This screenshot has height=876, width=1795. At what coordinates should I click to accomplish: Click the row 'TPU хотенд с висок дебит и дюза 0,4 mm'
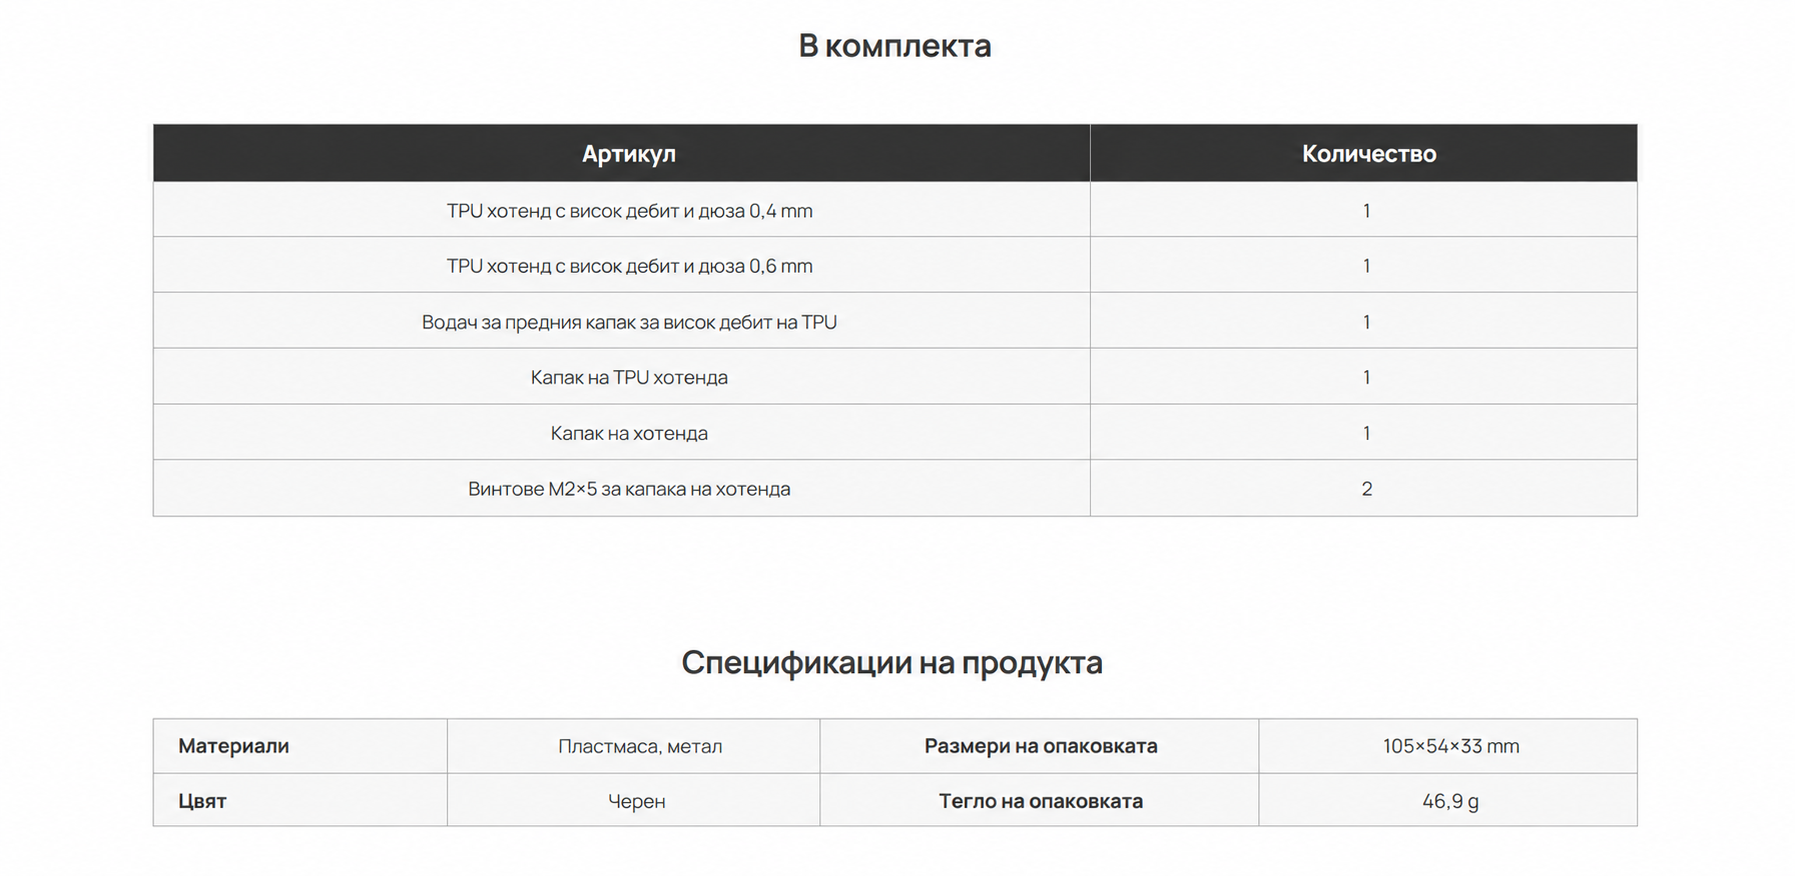tap(895, 210)
